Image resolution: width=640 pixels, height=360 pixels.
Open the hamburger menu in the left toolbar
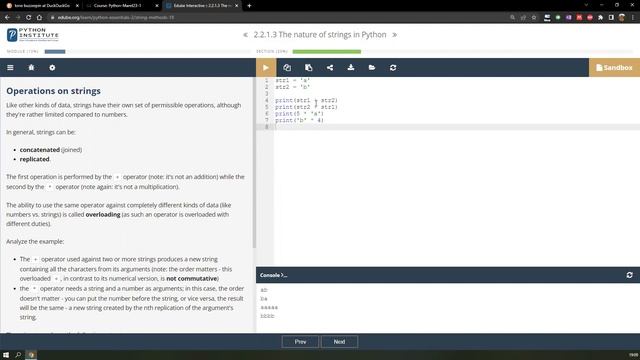(10, 68)
